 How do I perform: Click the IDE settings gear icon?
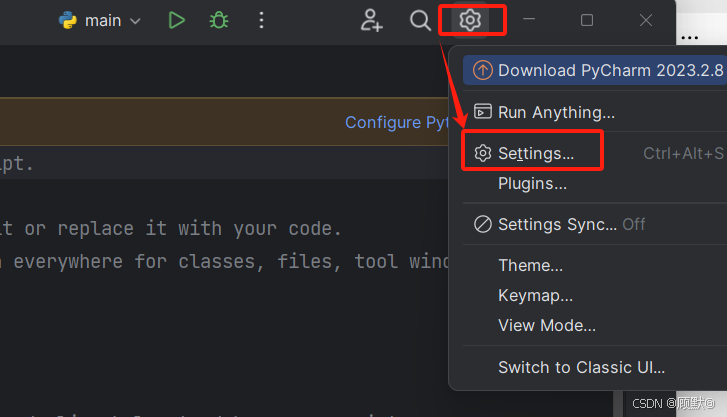click(x=471, y=20)
